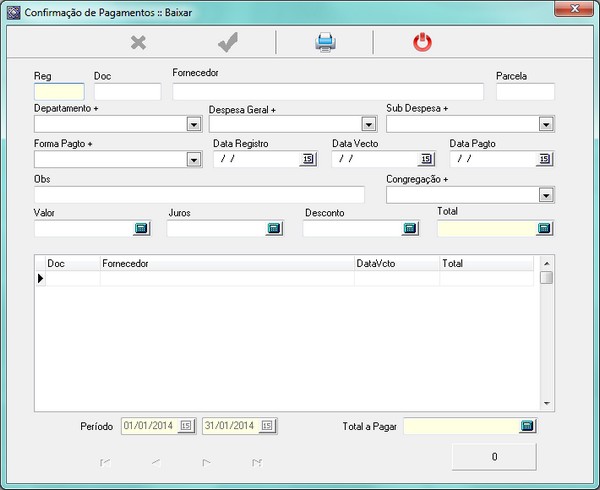This screenshot has width=600, height=490.
Task: Click the Data Pagto date field
Action: pyautogui.click(x=493, y=159)
